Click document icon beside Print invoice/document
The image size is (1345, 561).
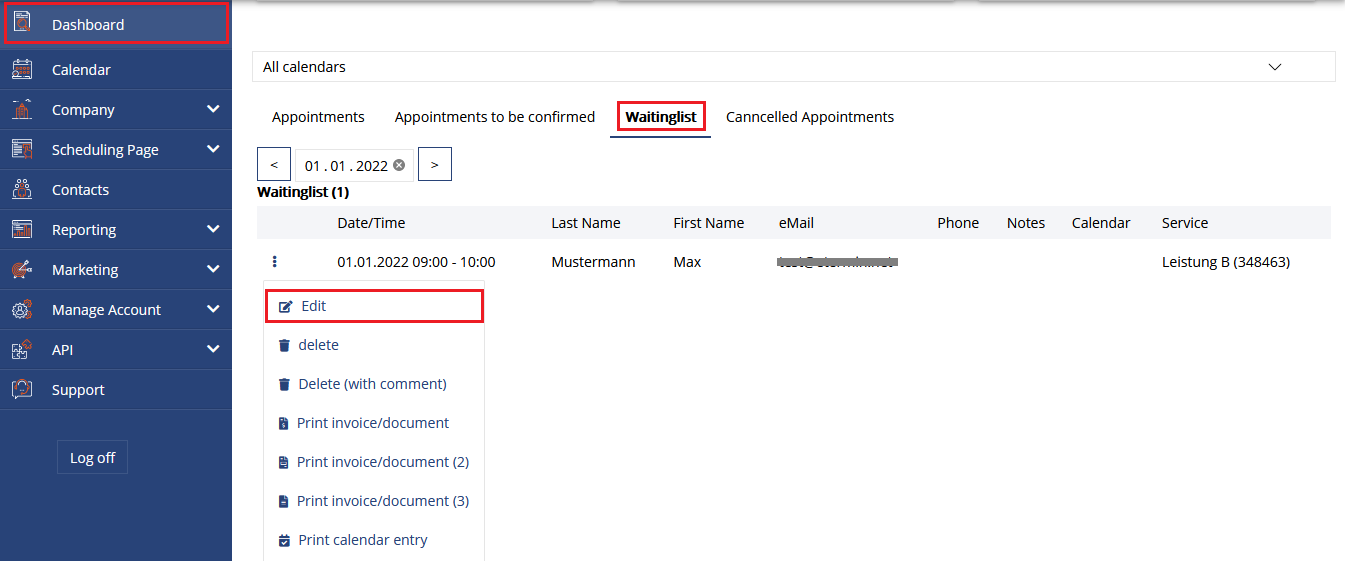click(284, 423)
